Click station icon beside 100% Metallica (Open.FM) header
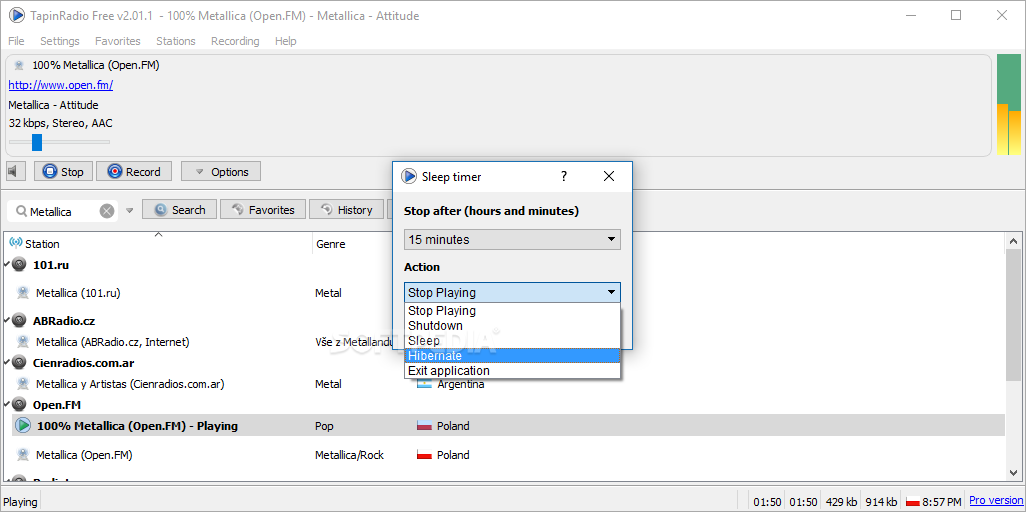Image resolution: width=1026 pixels, height=512 pixels. pyautogui.click(x=20, y=65)
